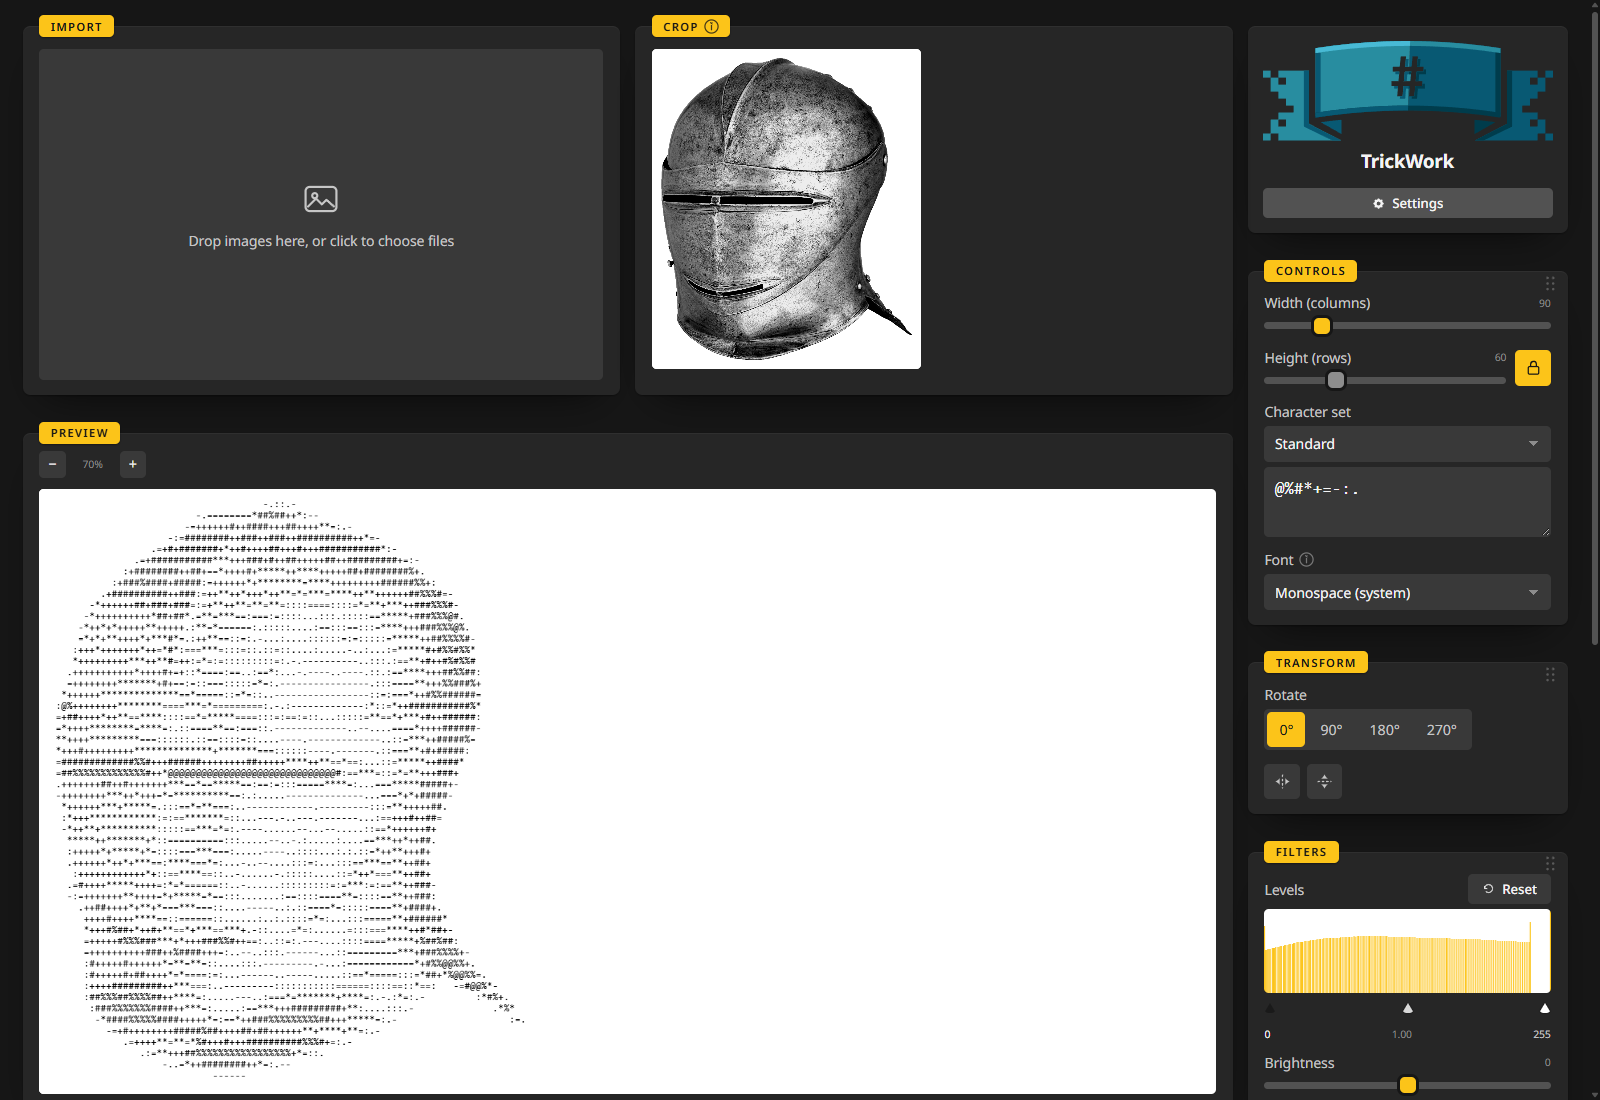
Task: Click the image placeholder icon in Import area
Action: pos(321,199)
